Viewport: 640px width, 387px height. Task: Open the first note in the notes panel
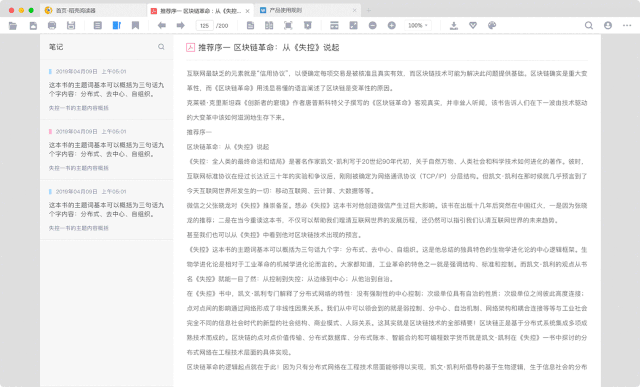coord(107,90)
